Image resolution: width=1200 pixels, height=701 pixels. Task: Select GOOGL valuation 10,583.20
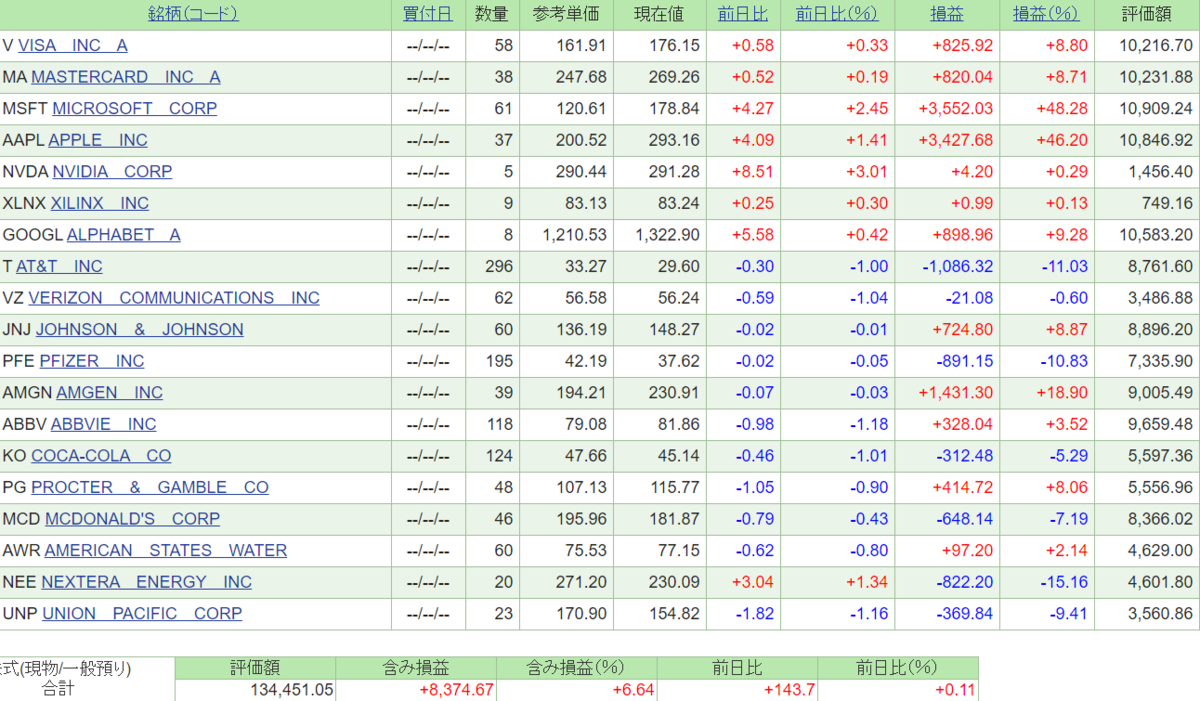(1156, 235)
